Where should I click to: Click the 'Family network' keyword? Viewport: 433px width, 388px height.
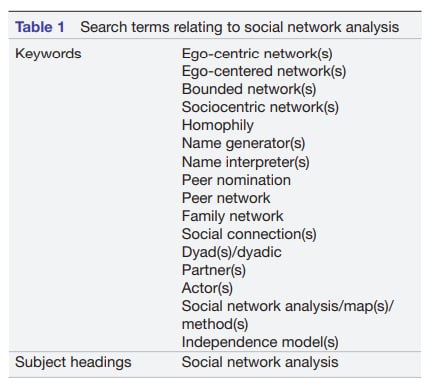point(233,216)
